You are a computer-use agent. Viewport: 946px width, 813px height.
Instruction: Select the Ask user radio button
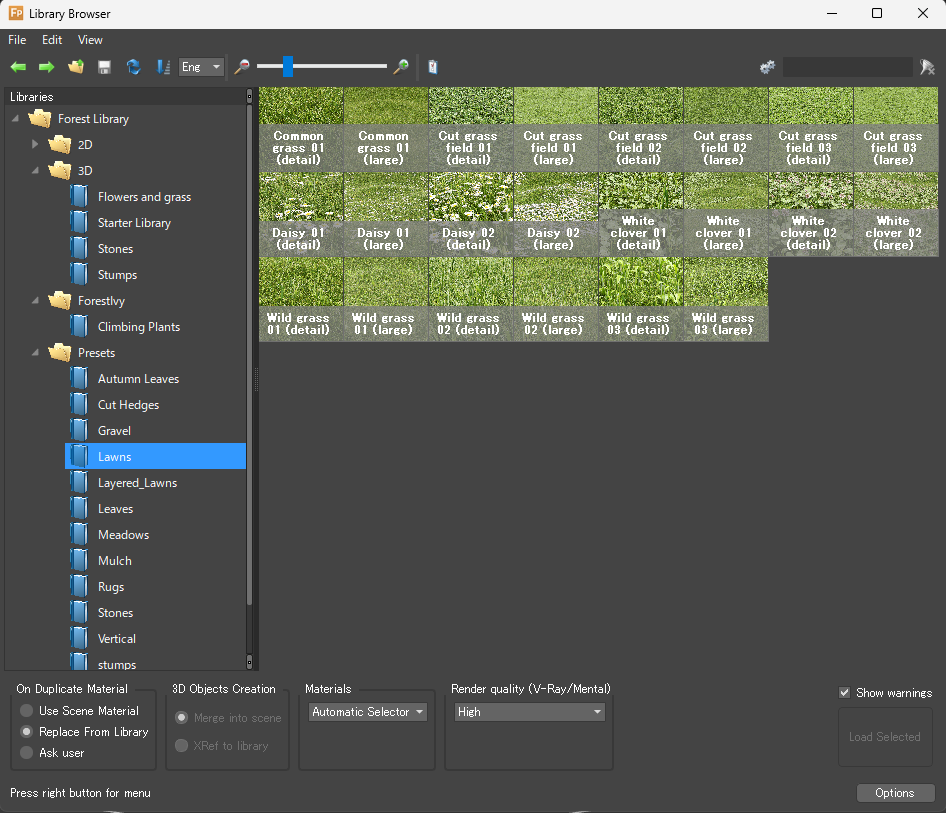[26, 753]
